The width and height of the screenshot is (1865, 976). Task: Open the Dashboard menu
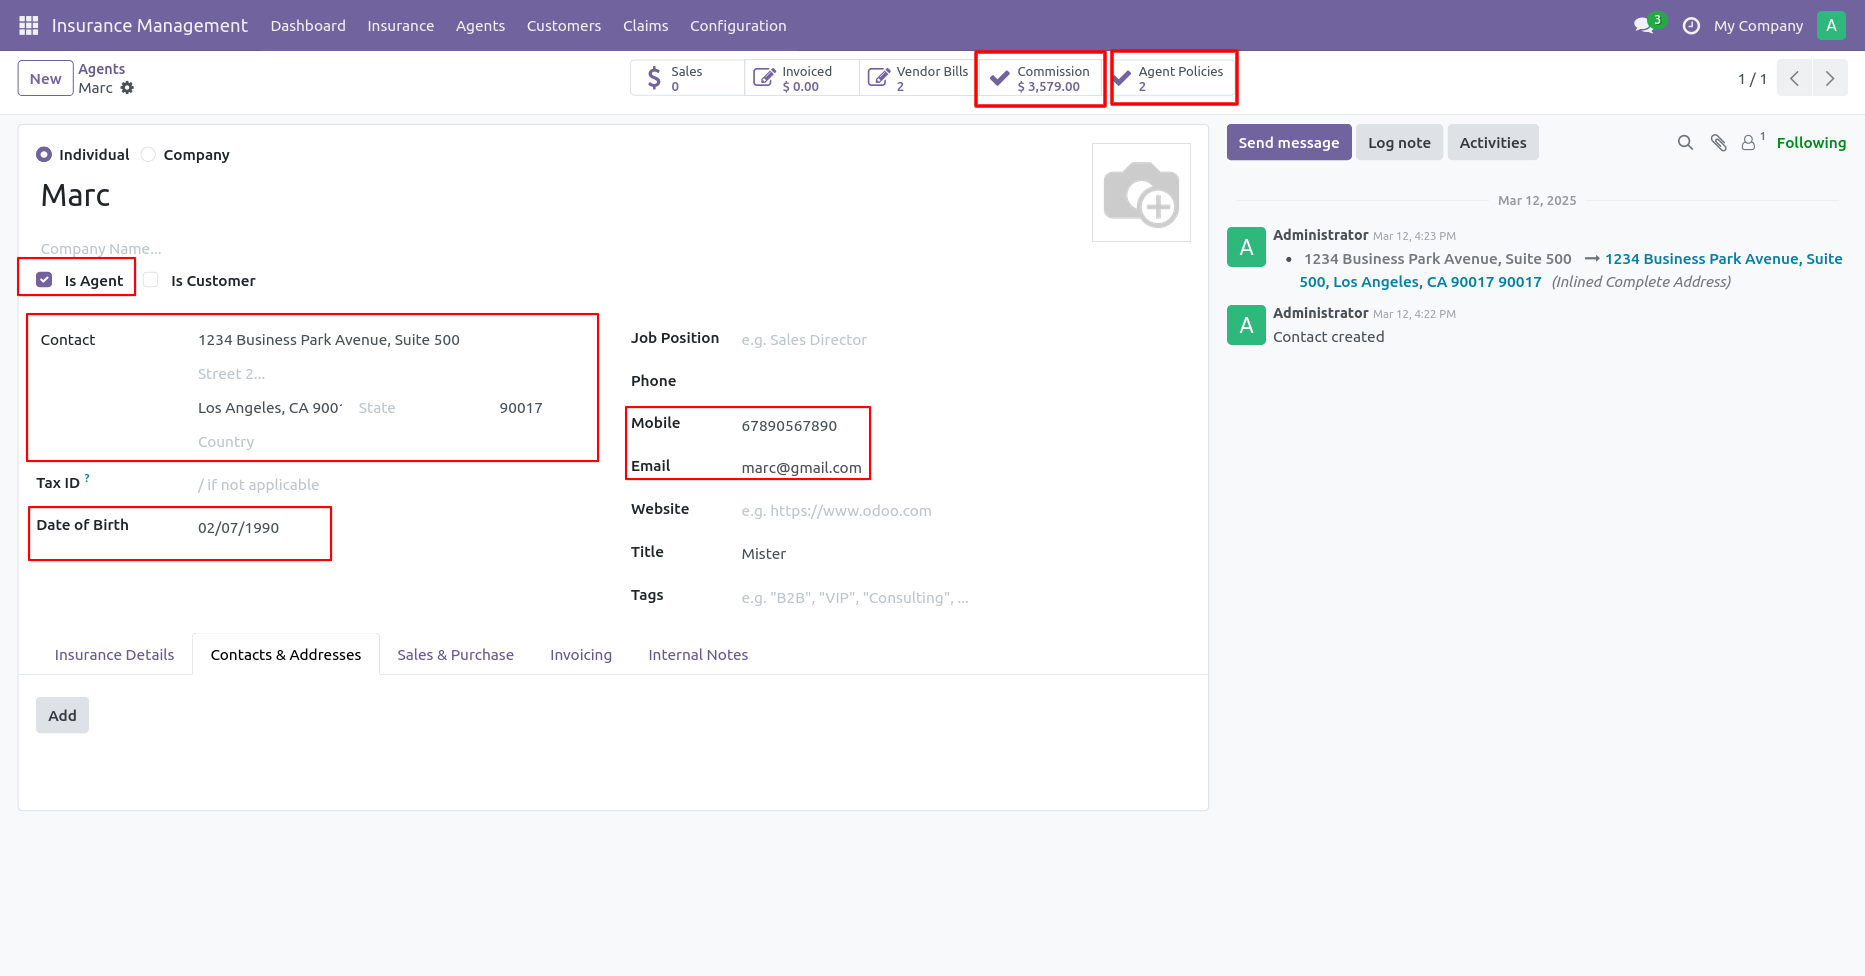coord(308,25)
